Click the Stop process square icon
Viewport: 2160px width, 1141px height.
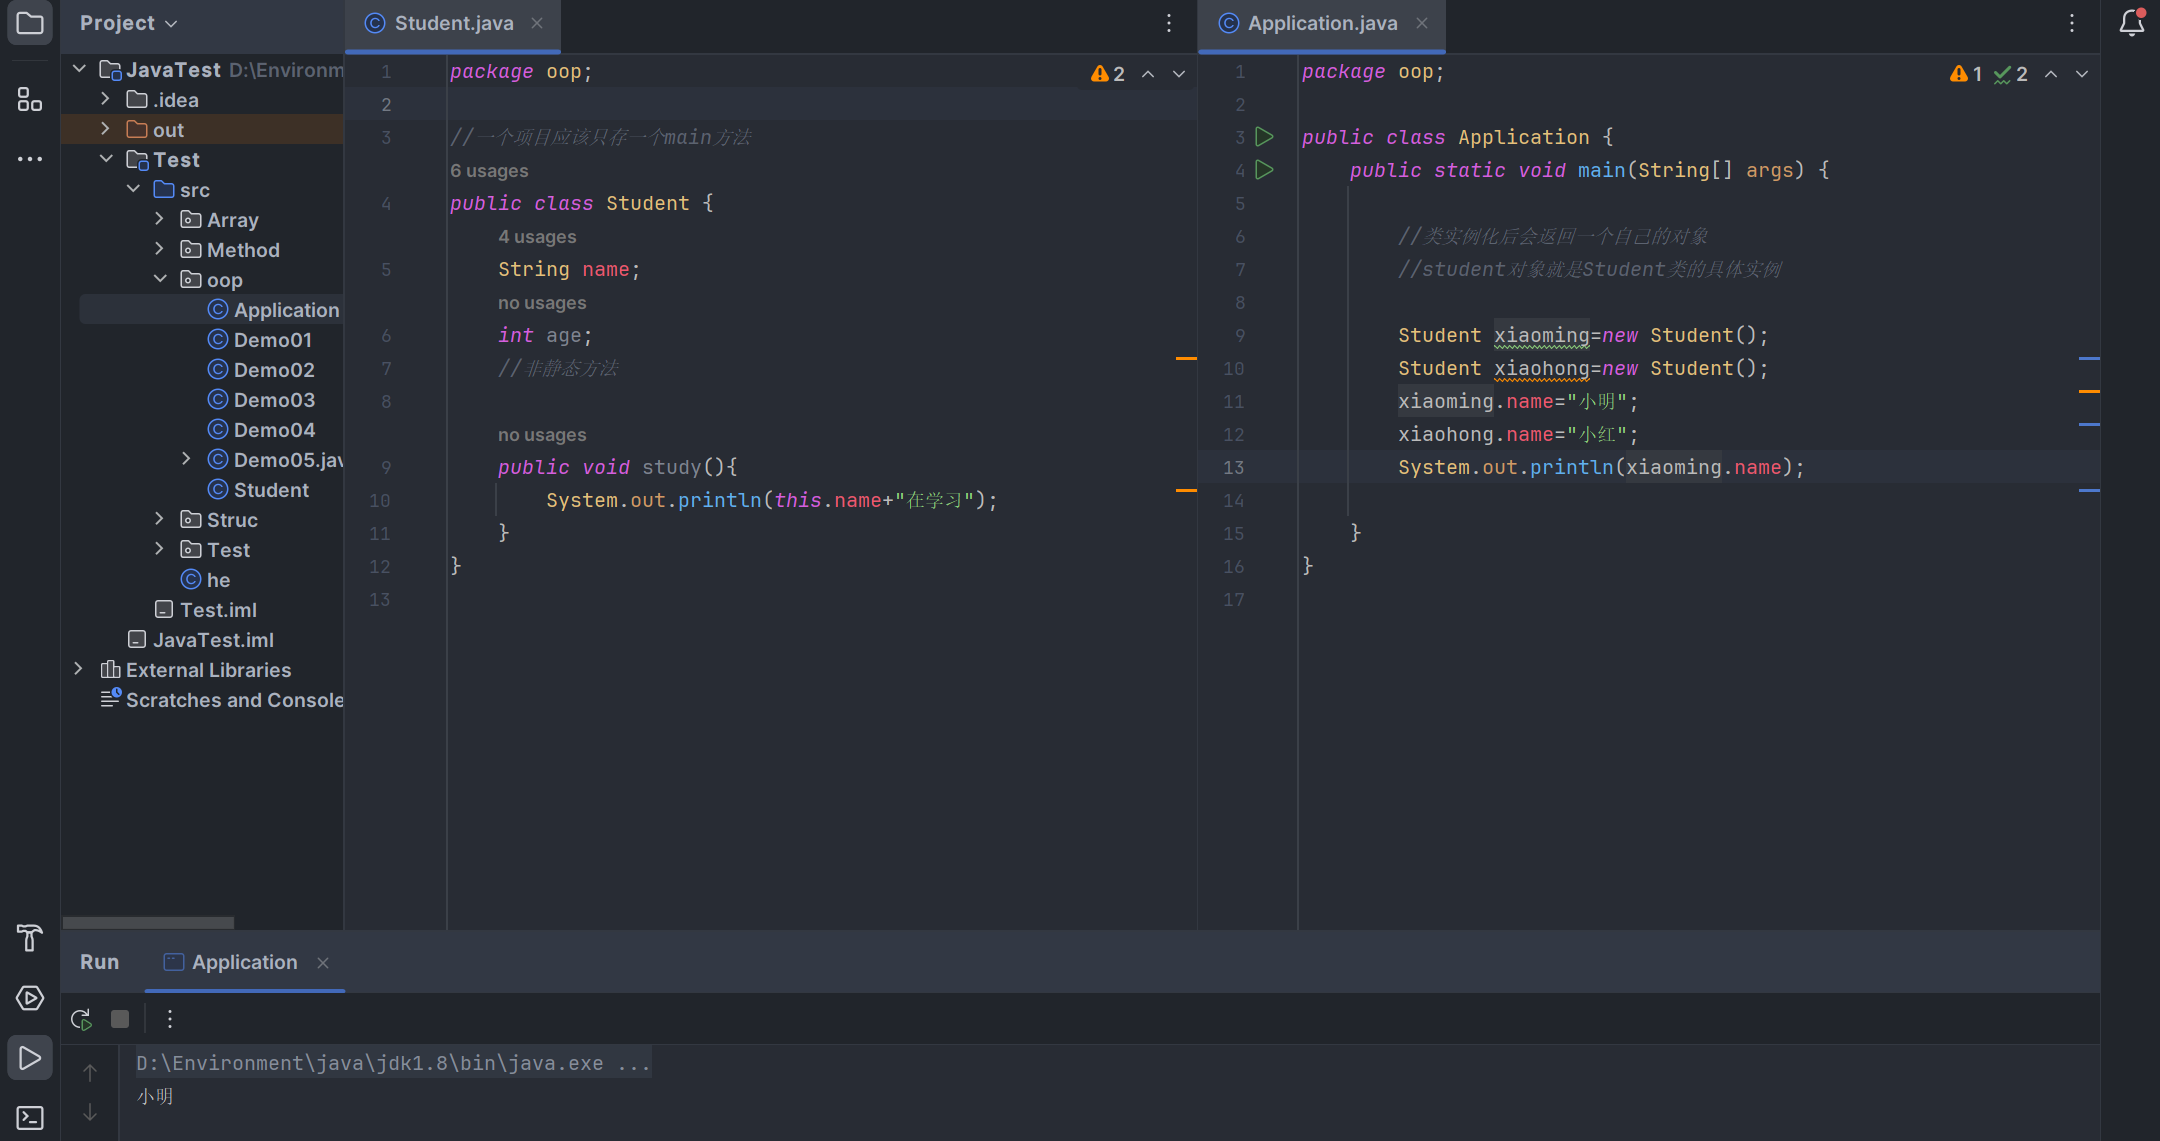[x=120, y=1019]
